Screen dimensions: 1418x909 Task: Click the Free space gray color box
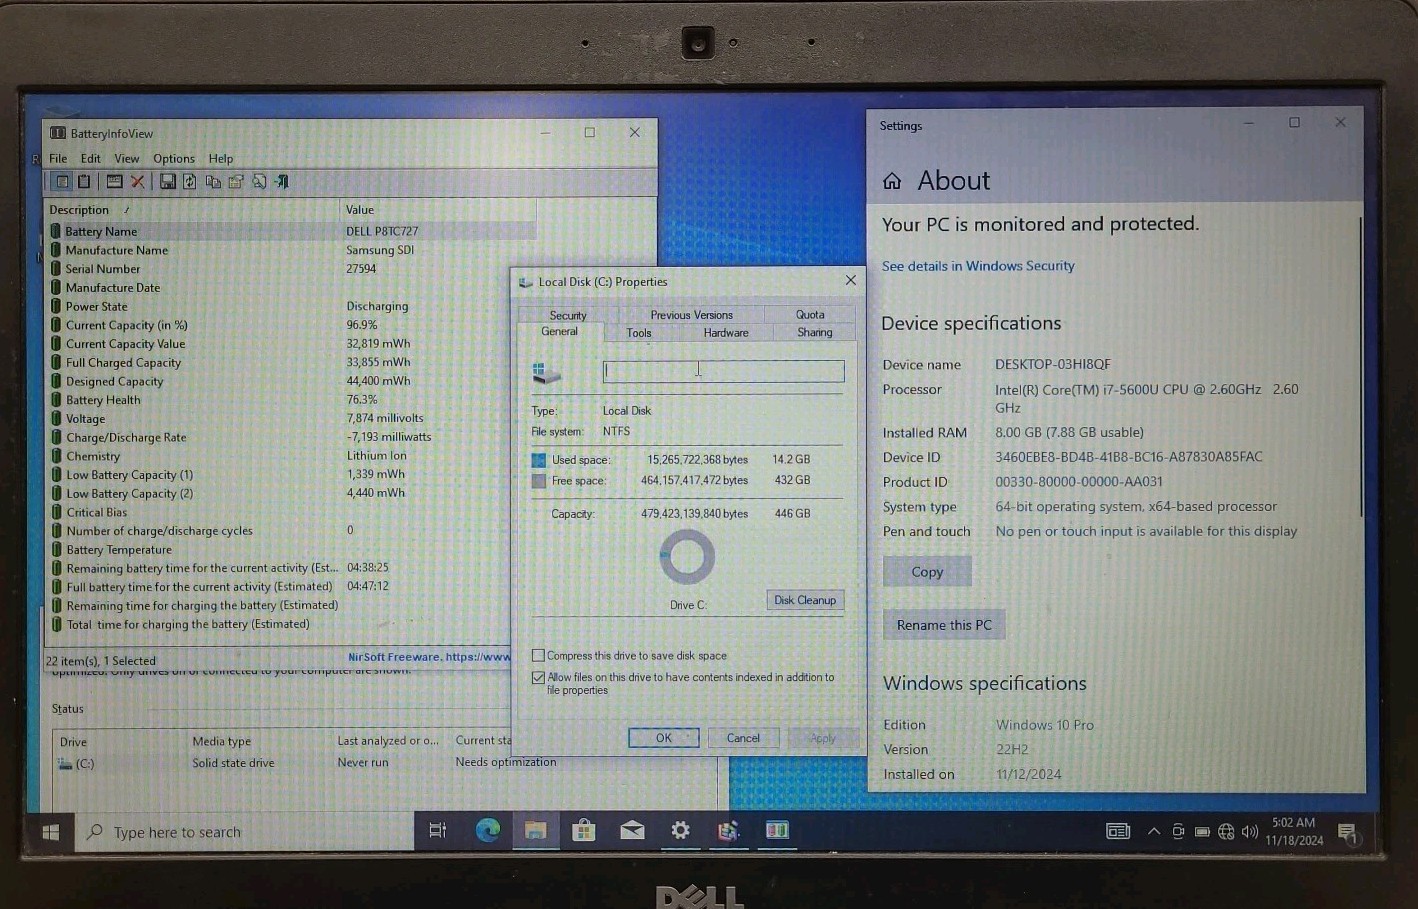tap(539, 481)
